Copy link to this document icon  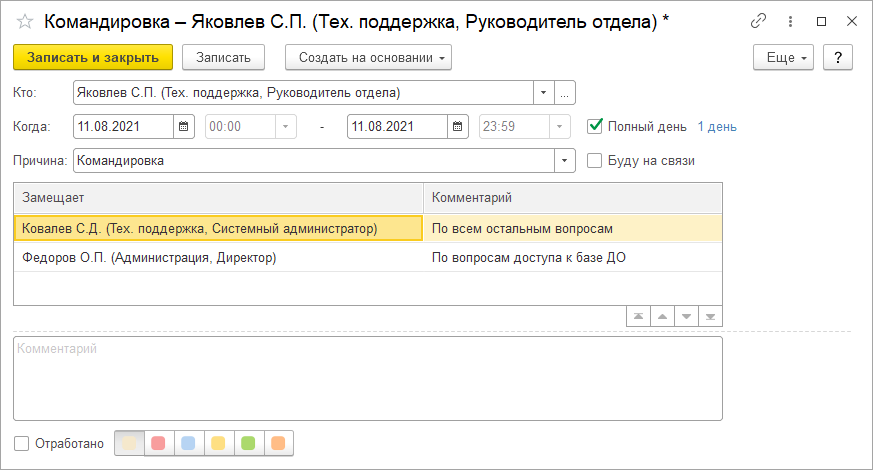pos(758,22)
